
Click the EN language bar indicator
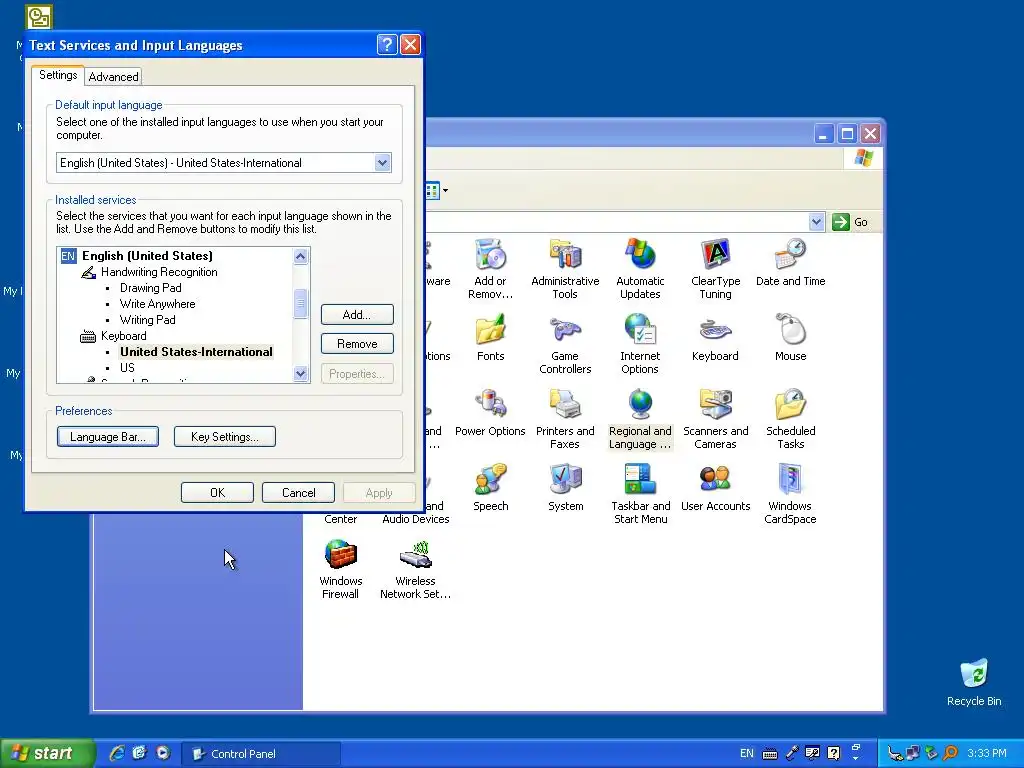pyautogui.click(x=746, y=753)
